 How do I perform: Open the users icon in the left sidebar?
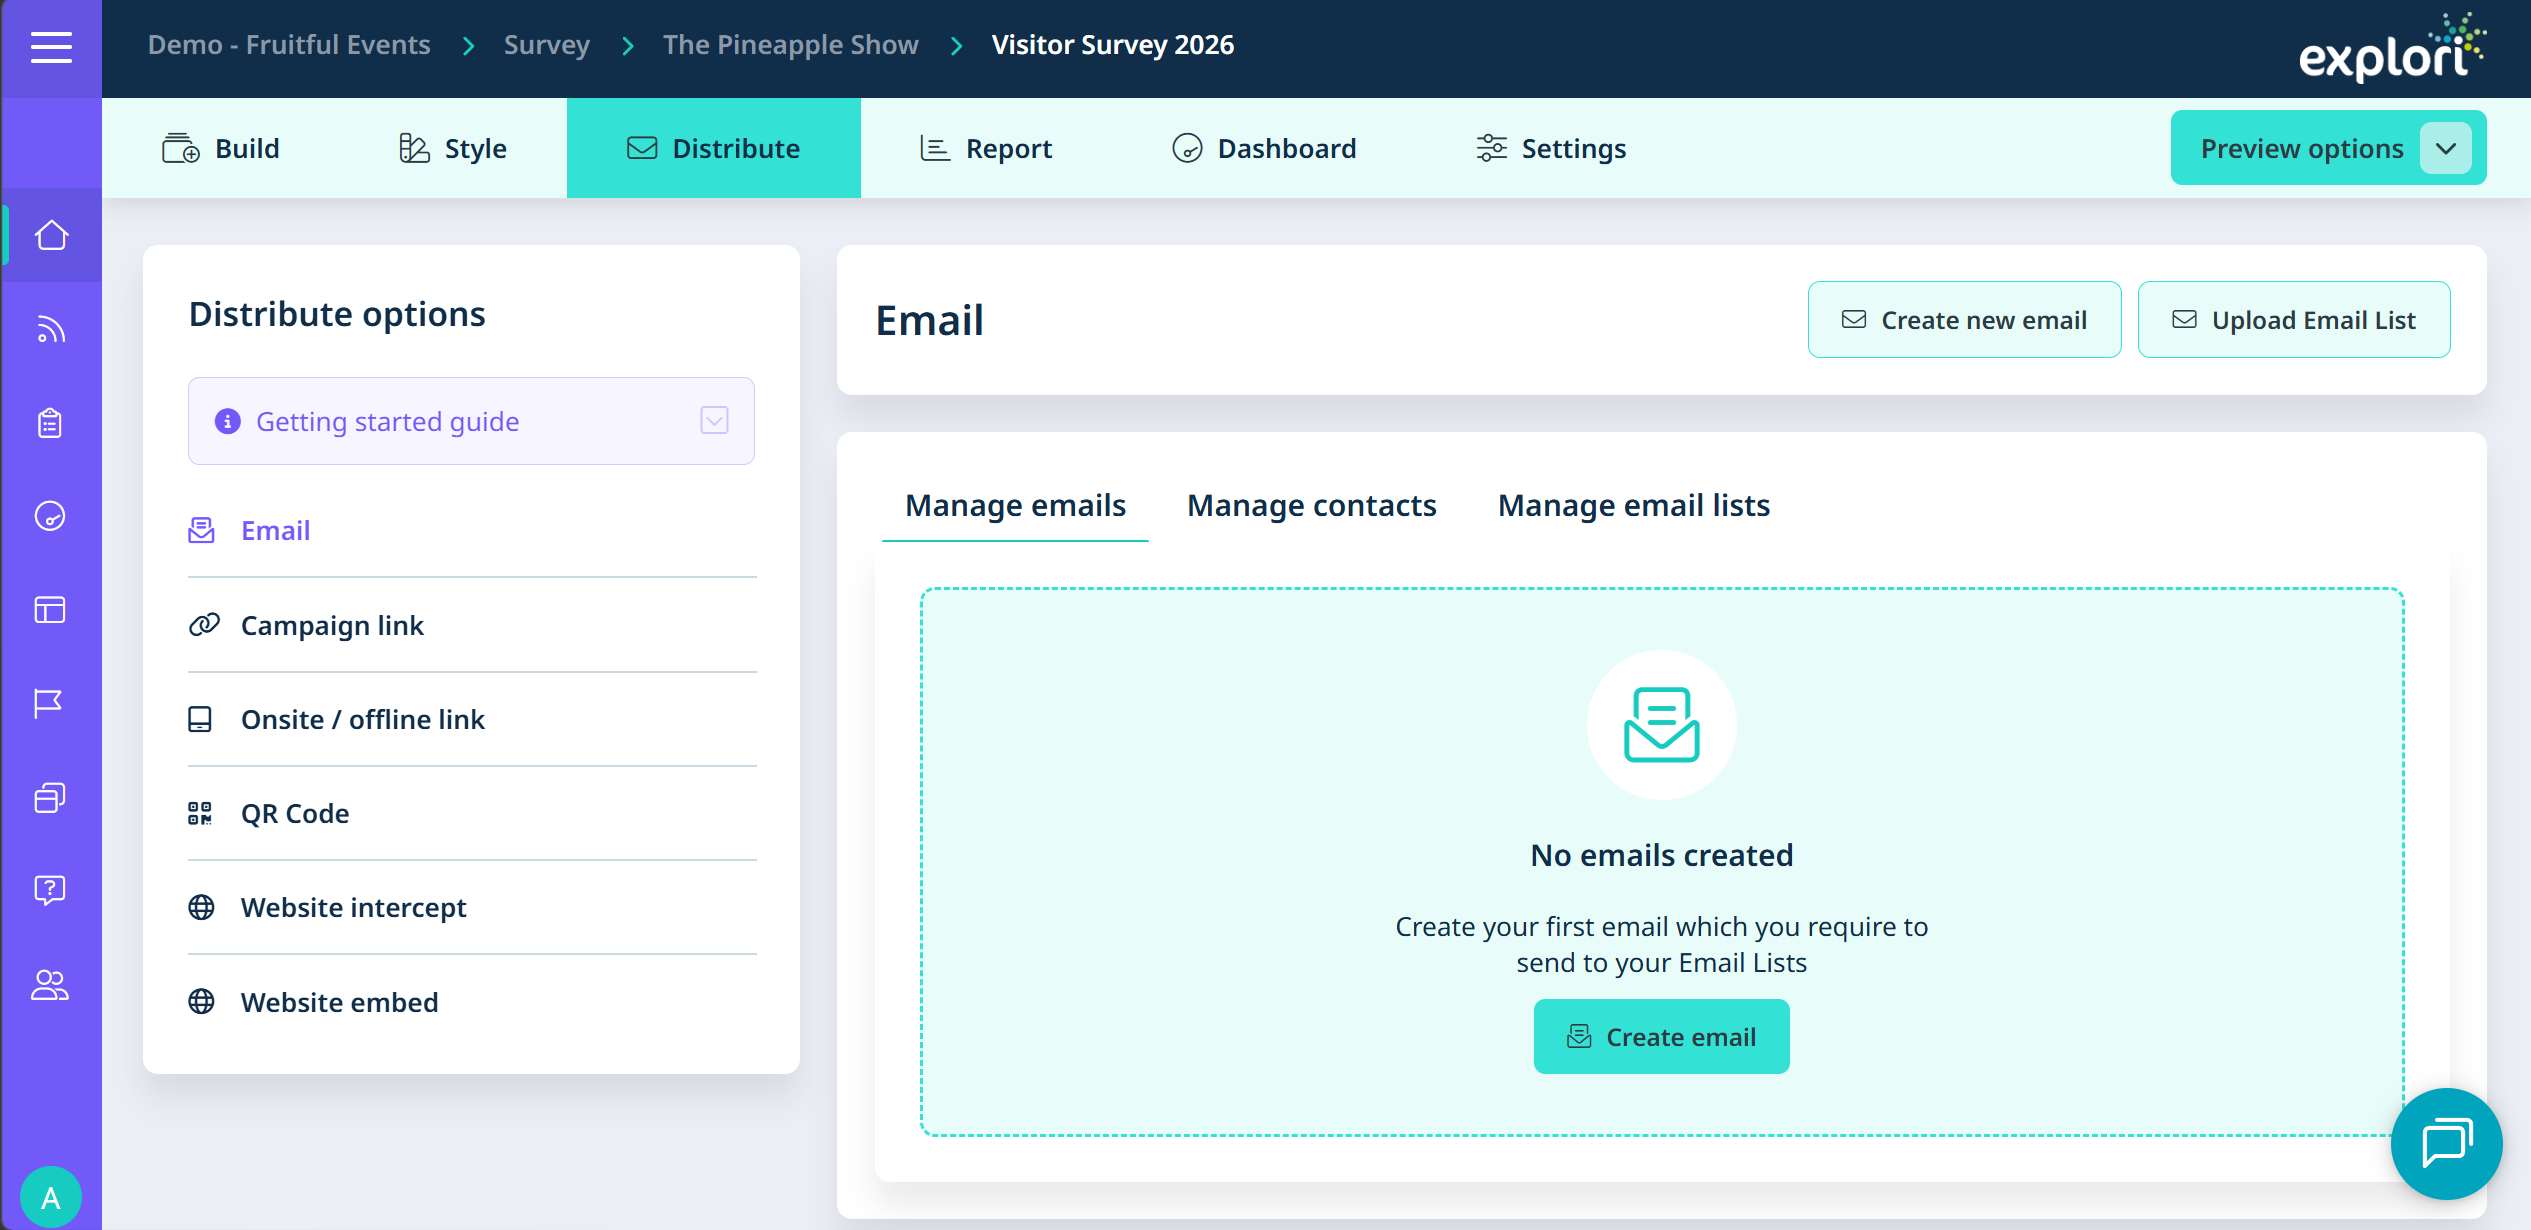[x=50, y=985]
